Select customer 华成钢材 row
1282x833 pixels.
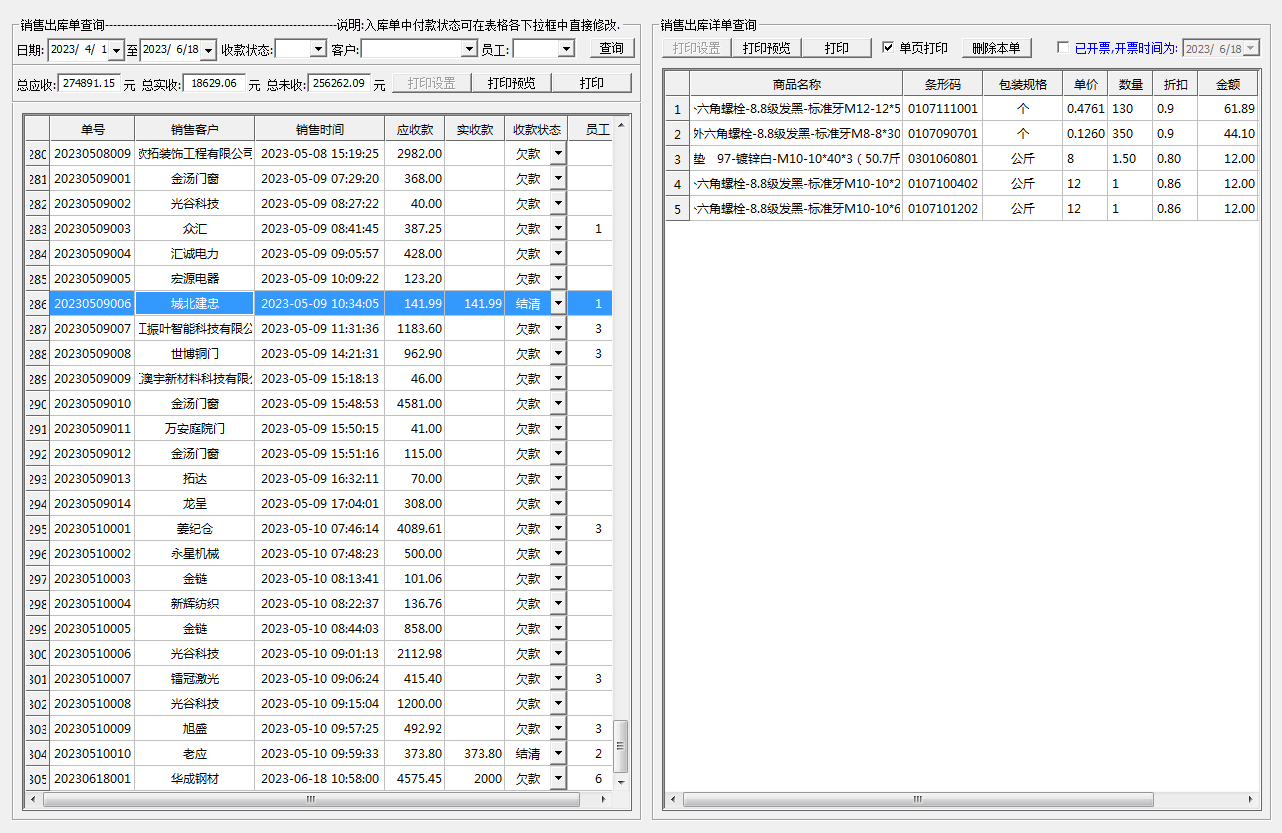pos(195,778)
